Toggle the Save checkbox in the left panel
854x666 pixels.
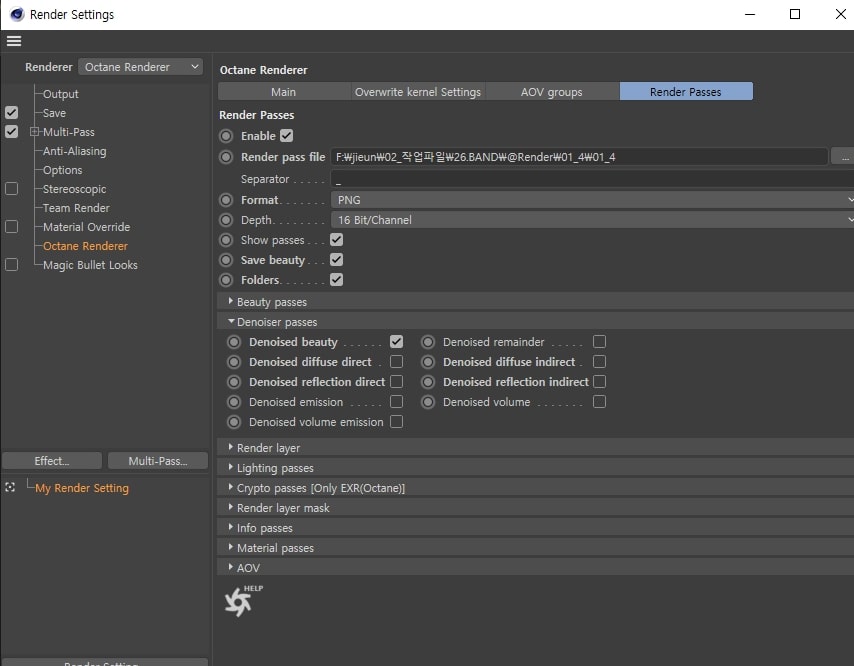point(11,113)
